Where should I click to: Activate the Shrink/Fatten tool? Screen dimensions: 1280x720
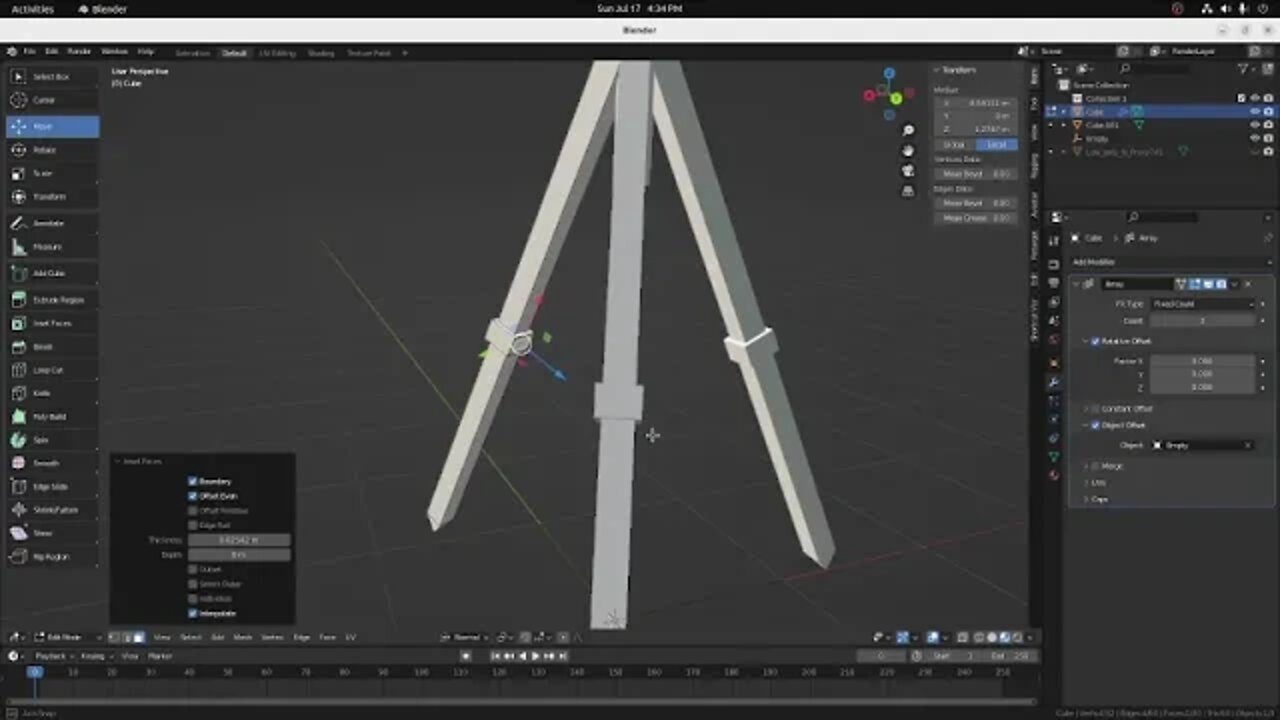[x=52, y=510]
